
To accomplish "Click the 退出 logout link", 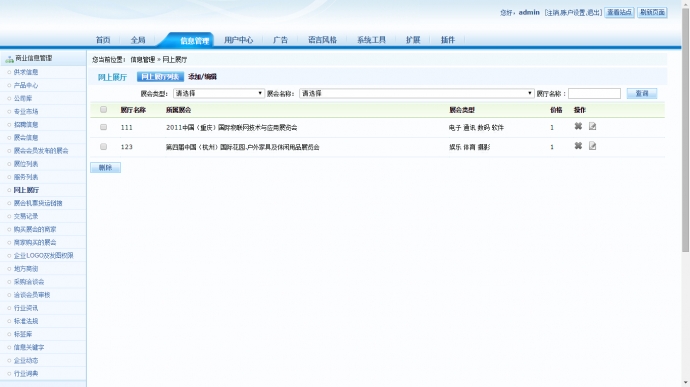I will tap(593, 13).
